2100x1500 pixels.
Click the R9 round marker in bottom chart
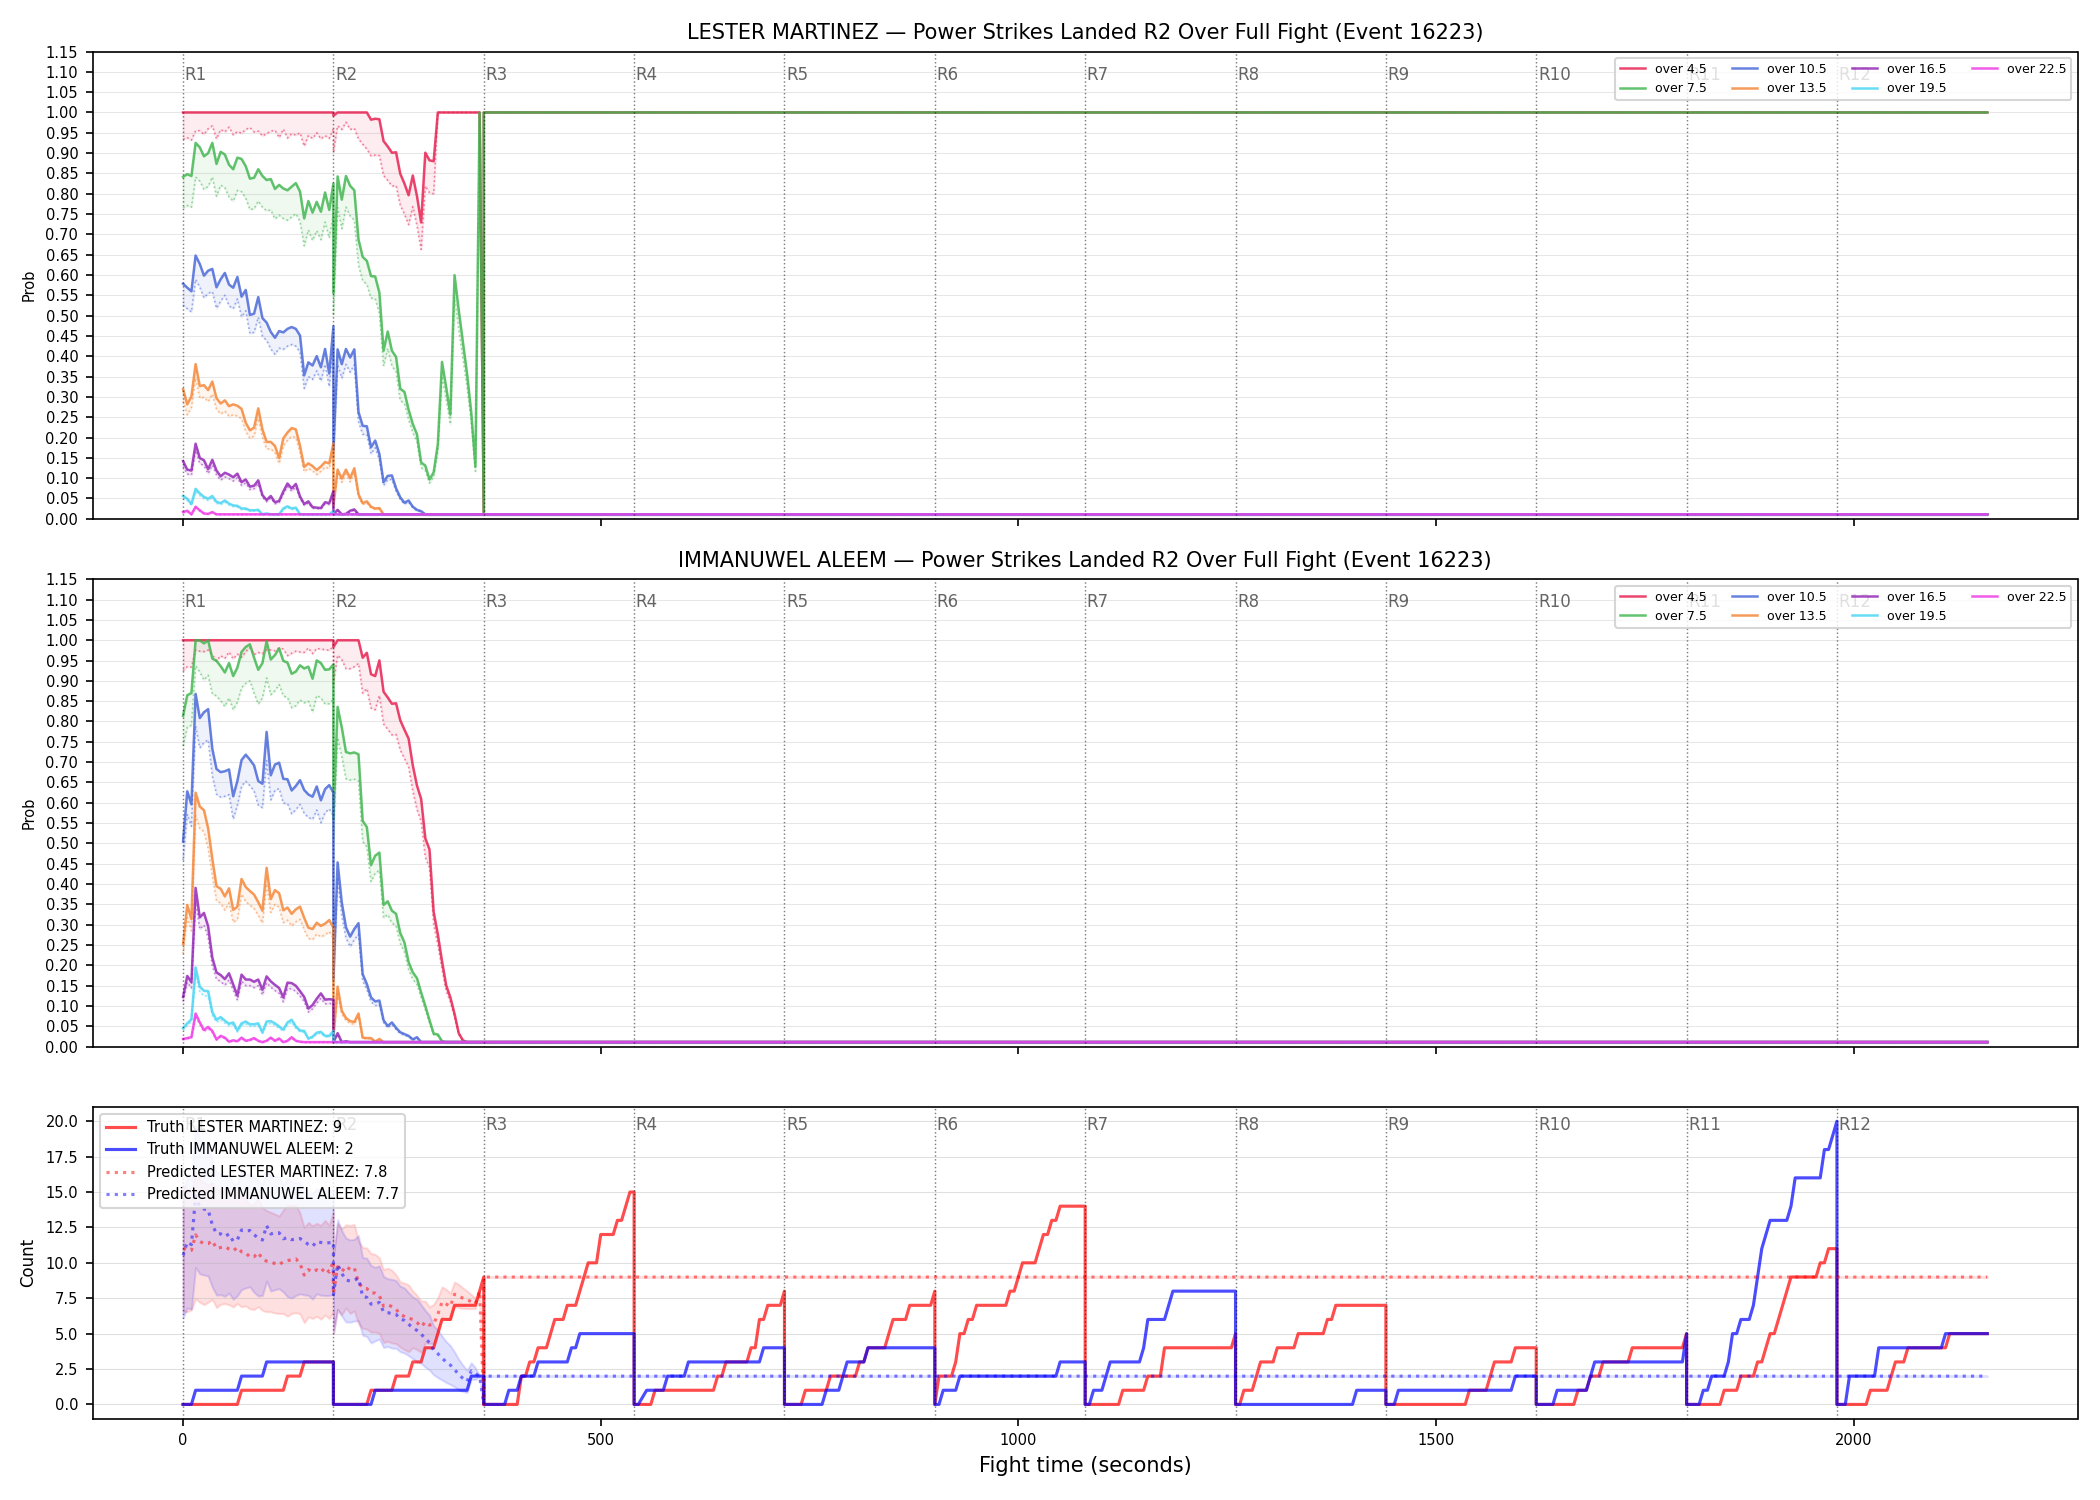[1398, 1124]
